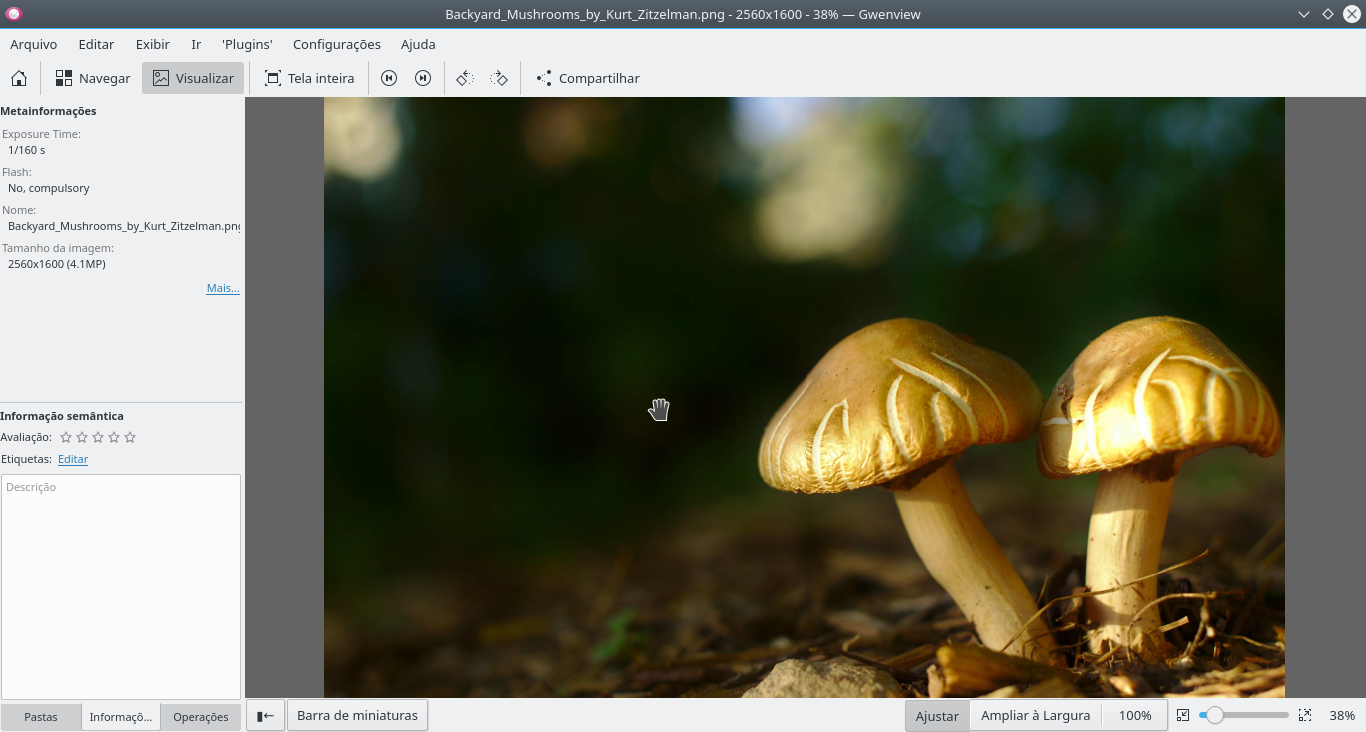The width and height of the screenshot is (1366, 732).
Task: Switch to the Operações panel tab
Action: [x=201, y=716]
